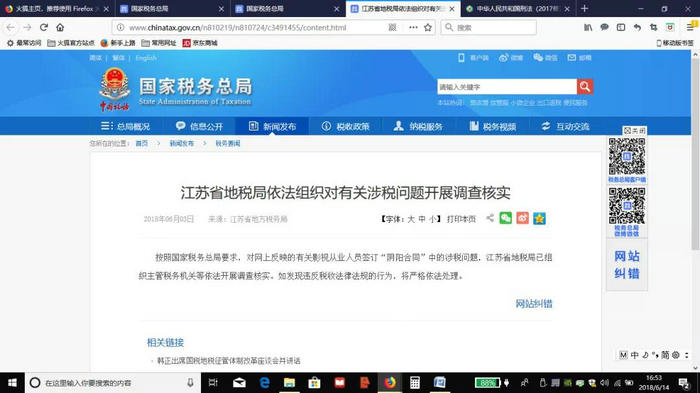The width and height of the screenshot is (700, 393).
Task: Open the screenshot crop tool icon
Action: 654,27
